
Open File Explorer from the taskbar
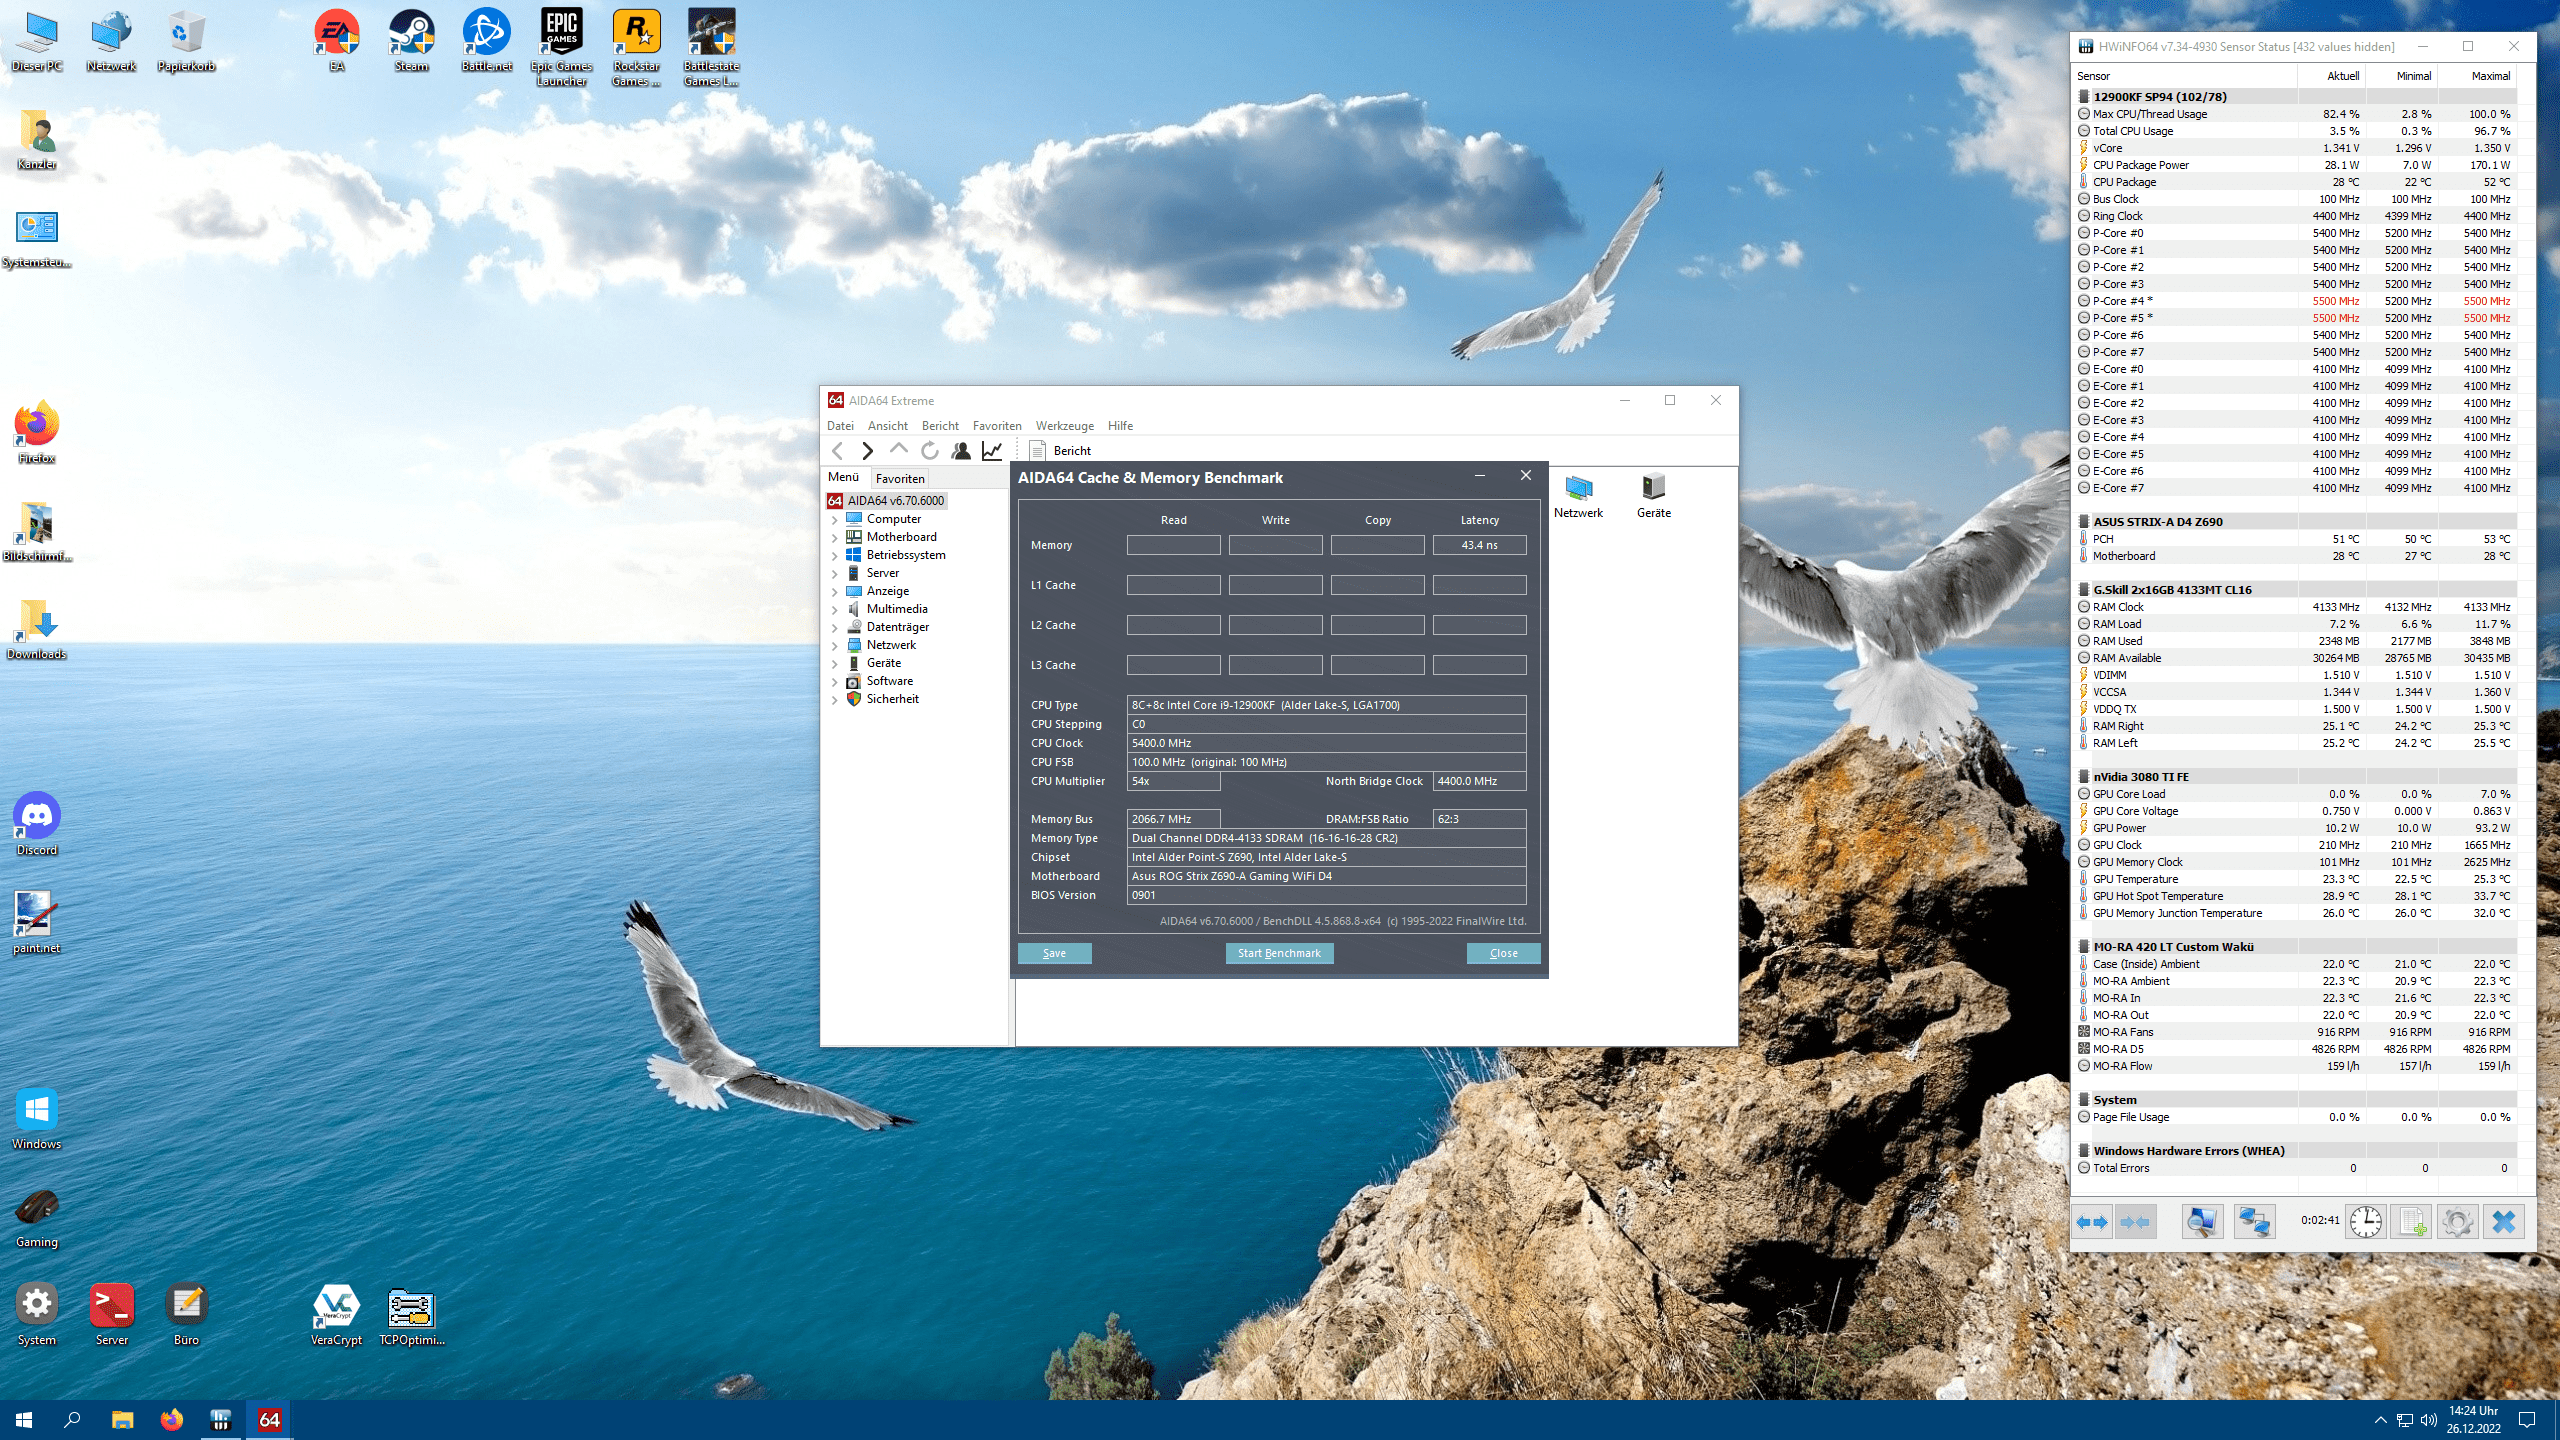pyautogui.click(x=122, y=1420)
